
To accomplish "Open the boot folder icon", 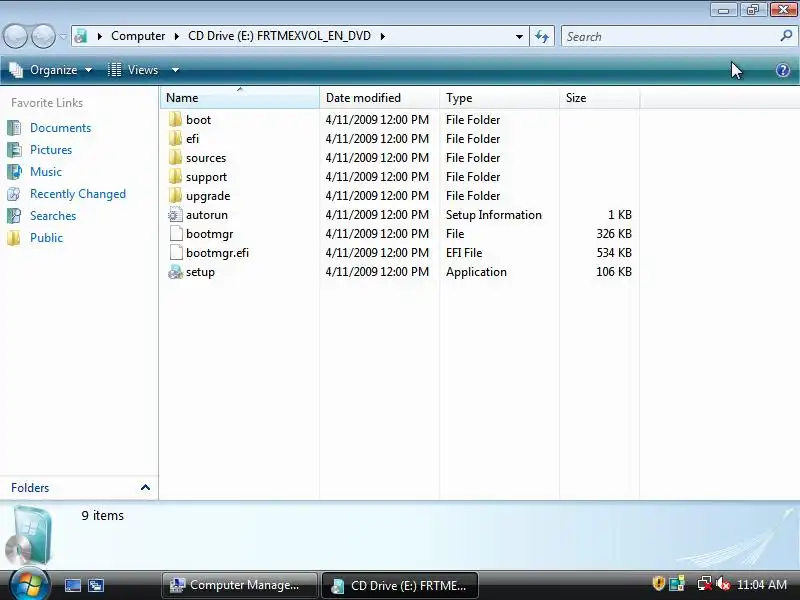I will (175, 119).
